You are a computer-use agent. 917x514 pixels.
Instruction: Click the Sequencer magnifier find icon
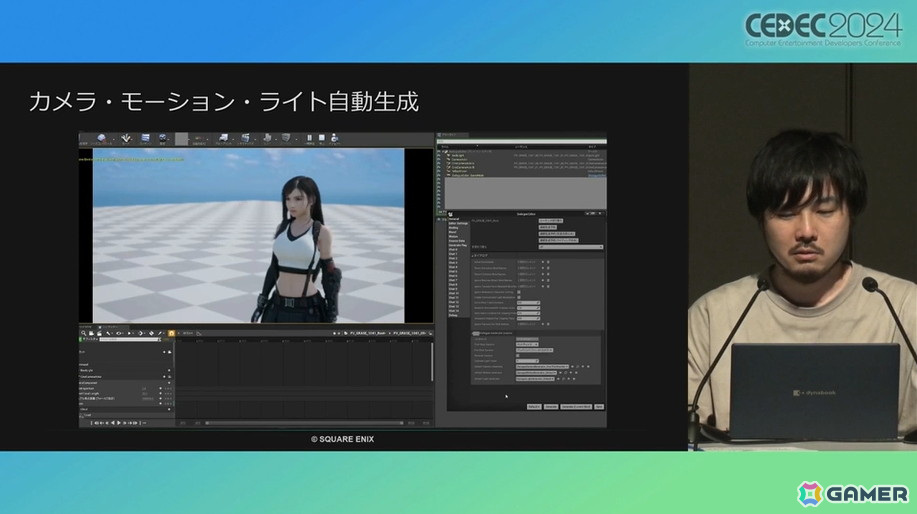point(84,333)
